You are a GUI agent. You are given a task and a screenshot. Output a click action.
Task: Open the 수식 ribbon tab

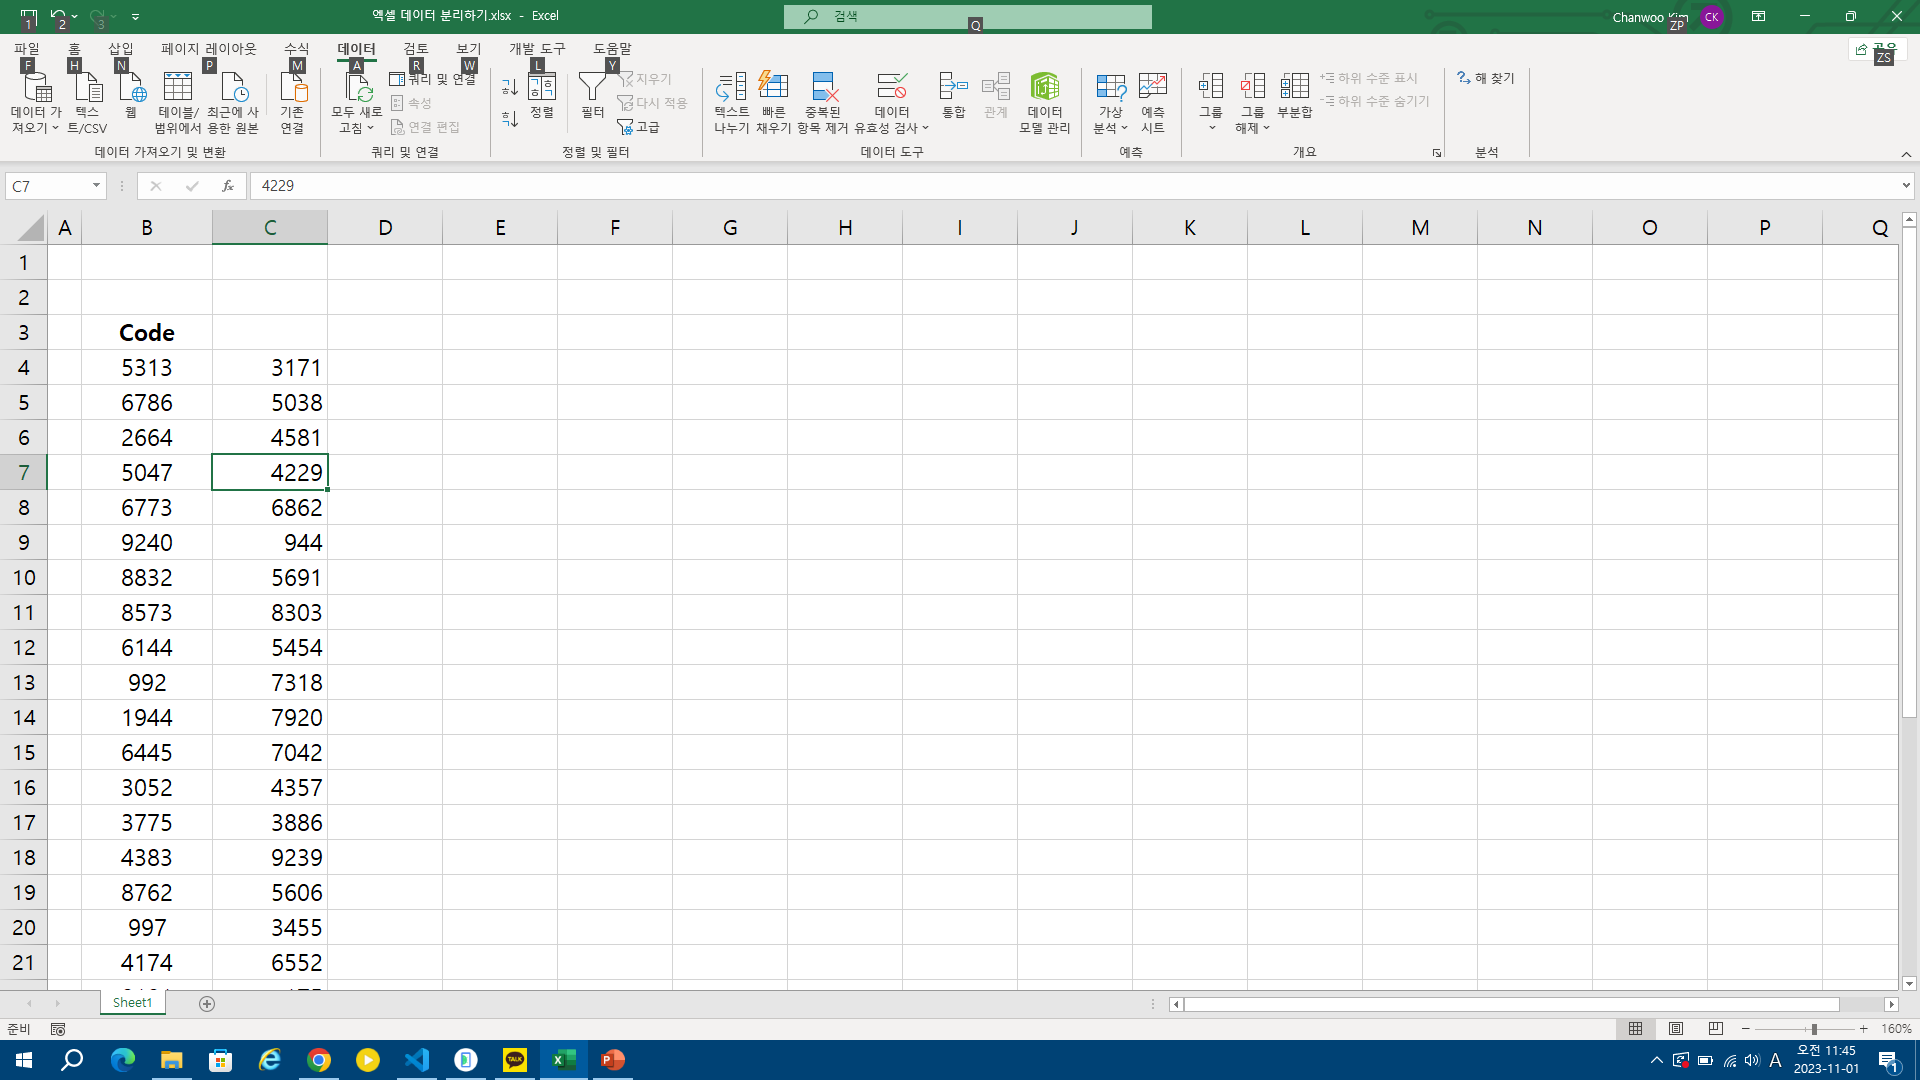296,48
